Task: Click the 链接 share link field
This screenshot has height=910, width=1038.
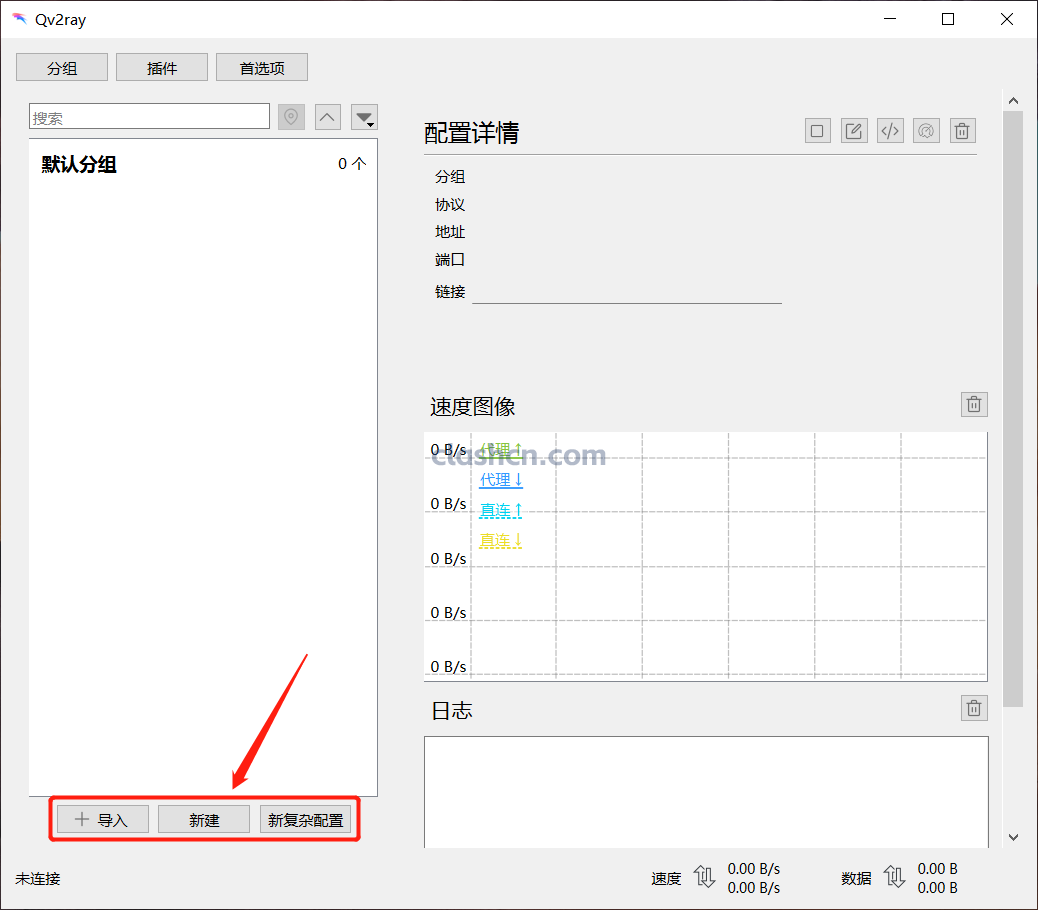Action: 627,292
